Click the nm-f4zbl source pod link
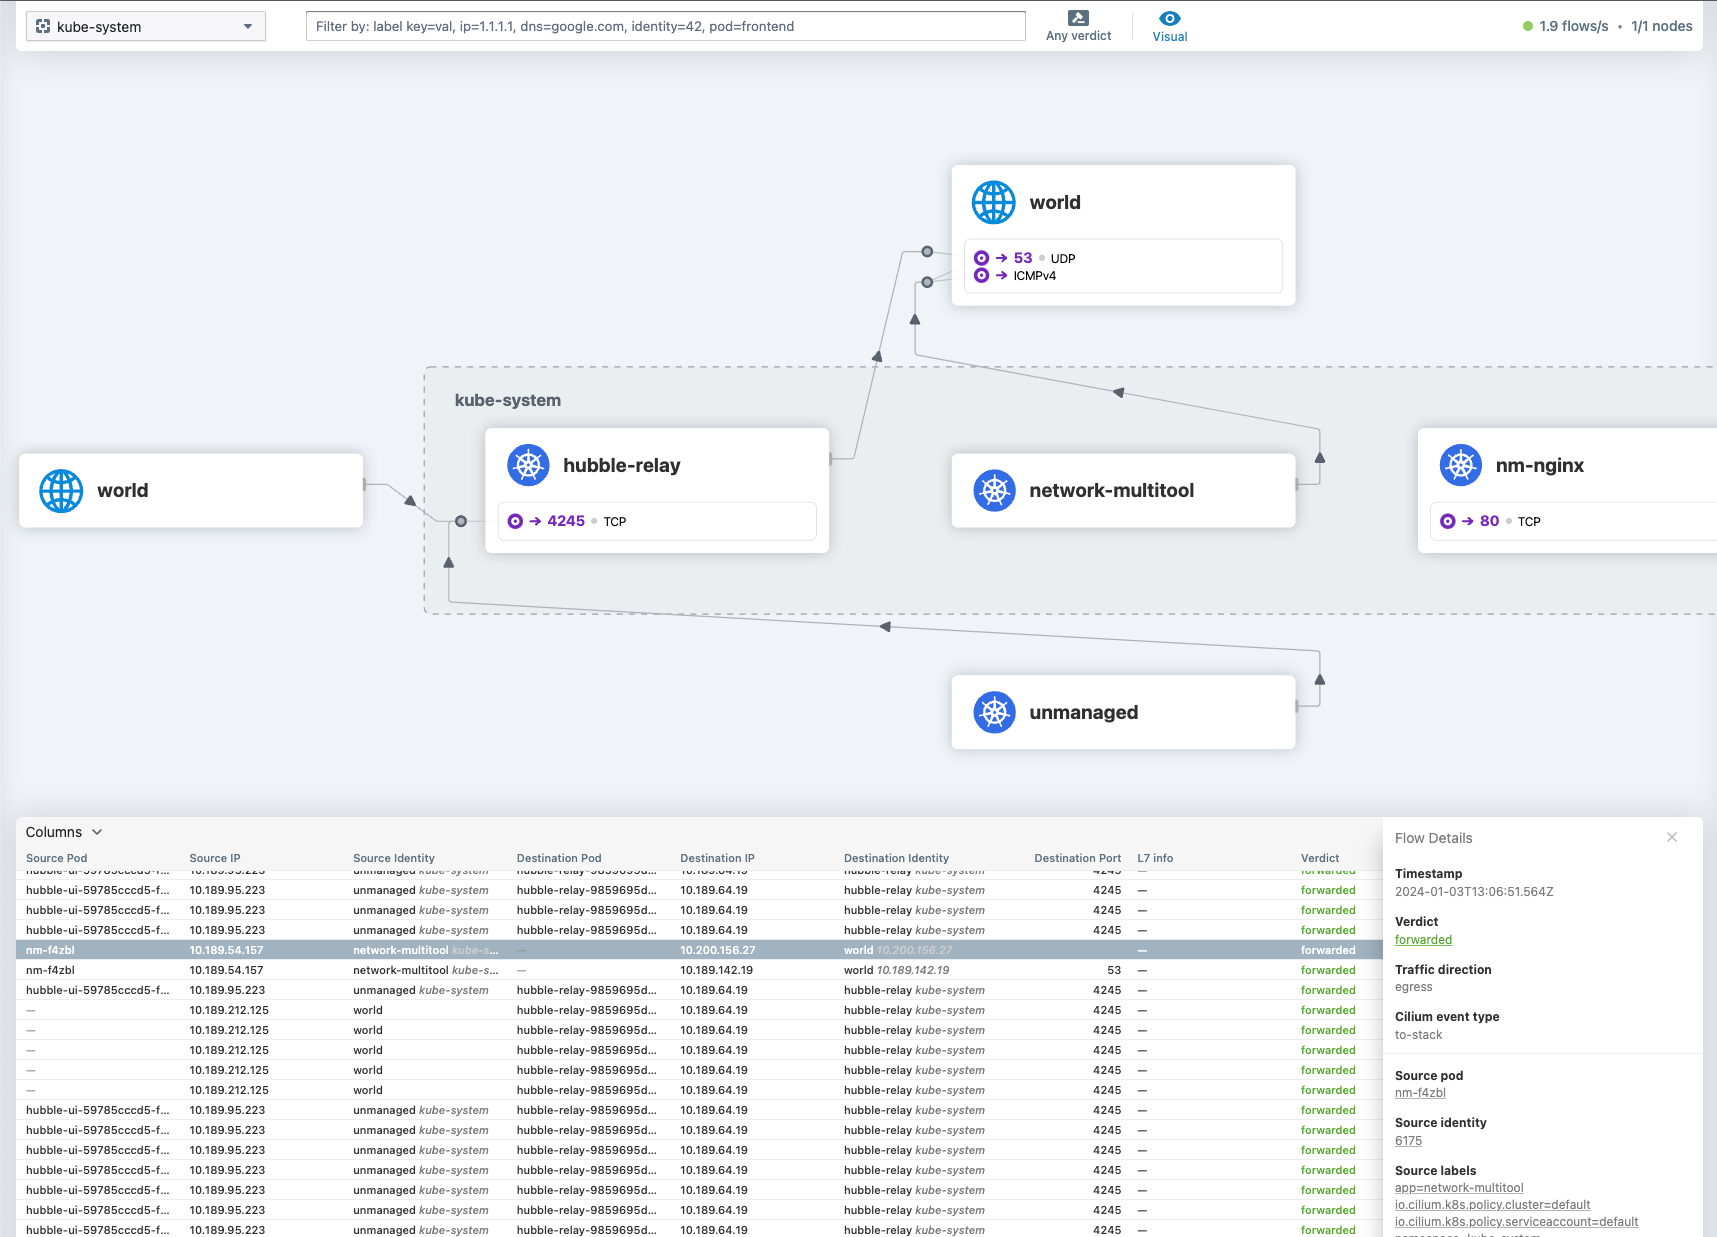The image size is (1717, 1237). click(x=1420, y=1093)
